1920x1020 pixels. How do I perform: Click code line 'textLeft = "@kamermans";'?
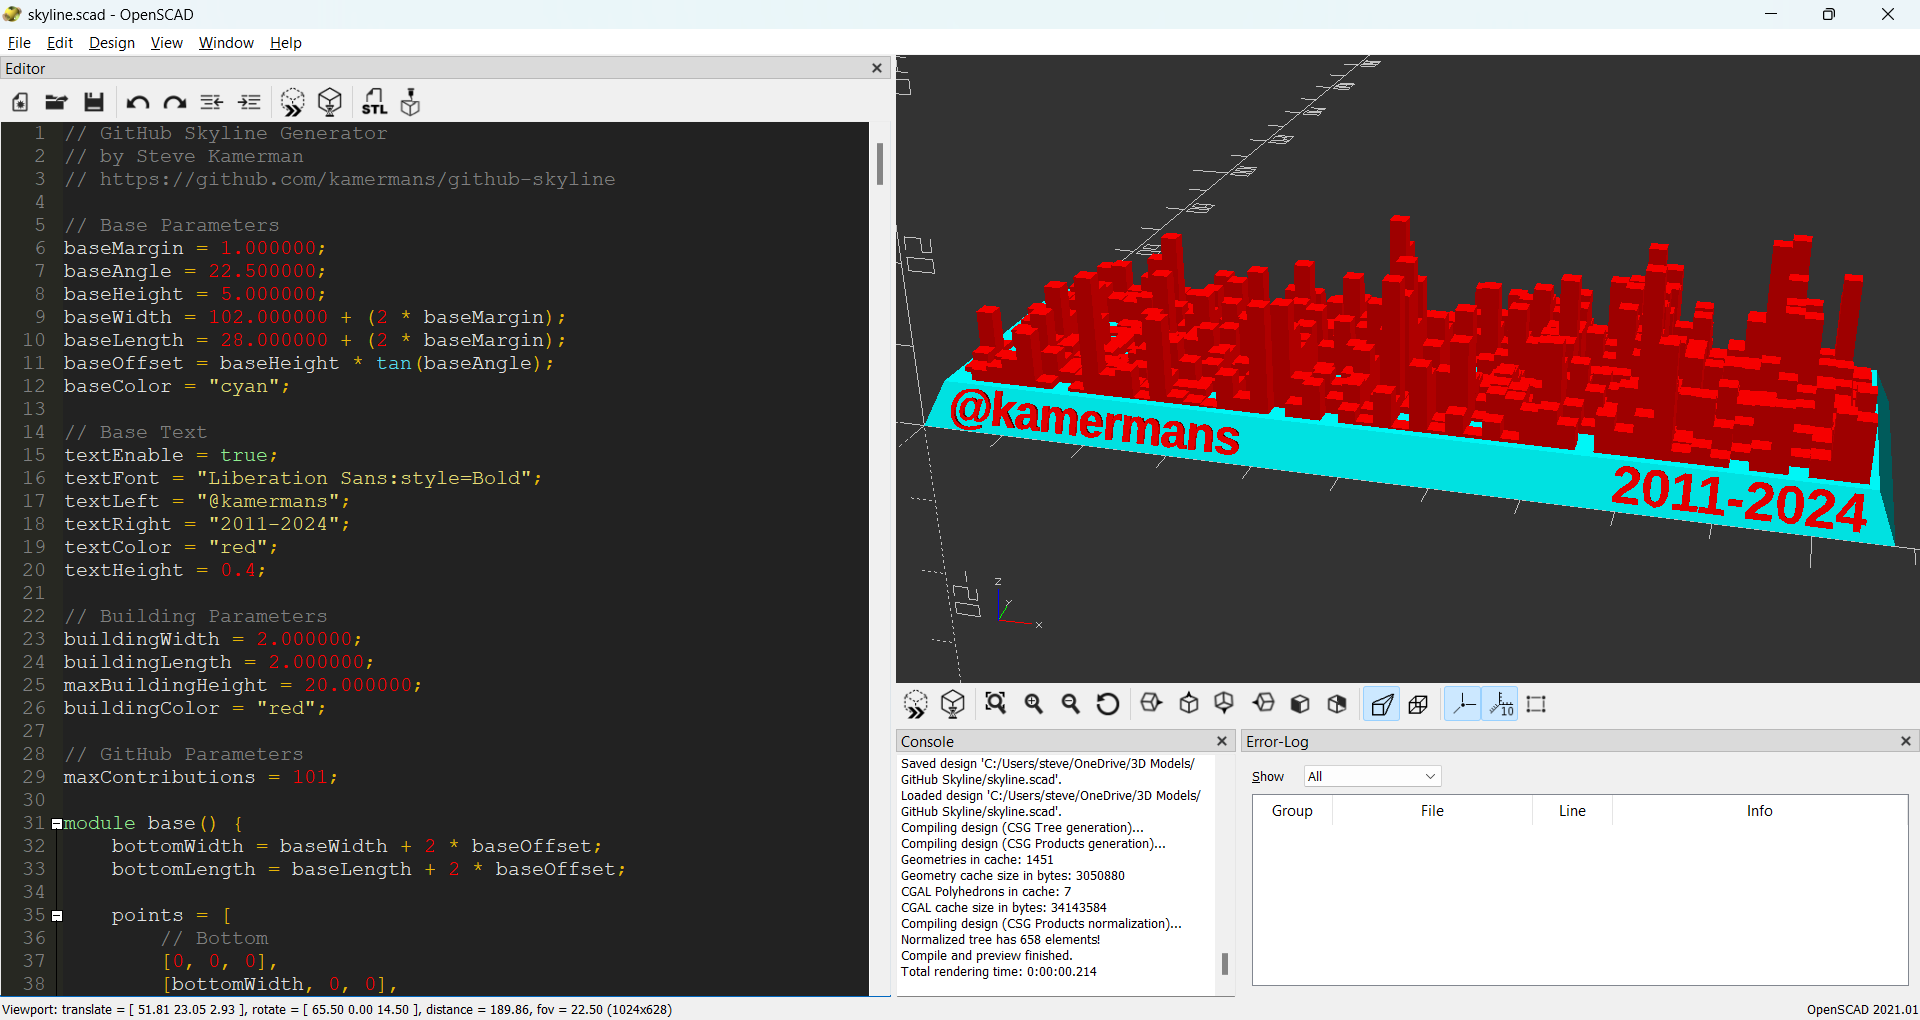point(207,502)
